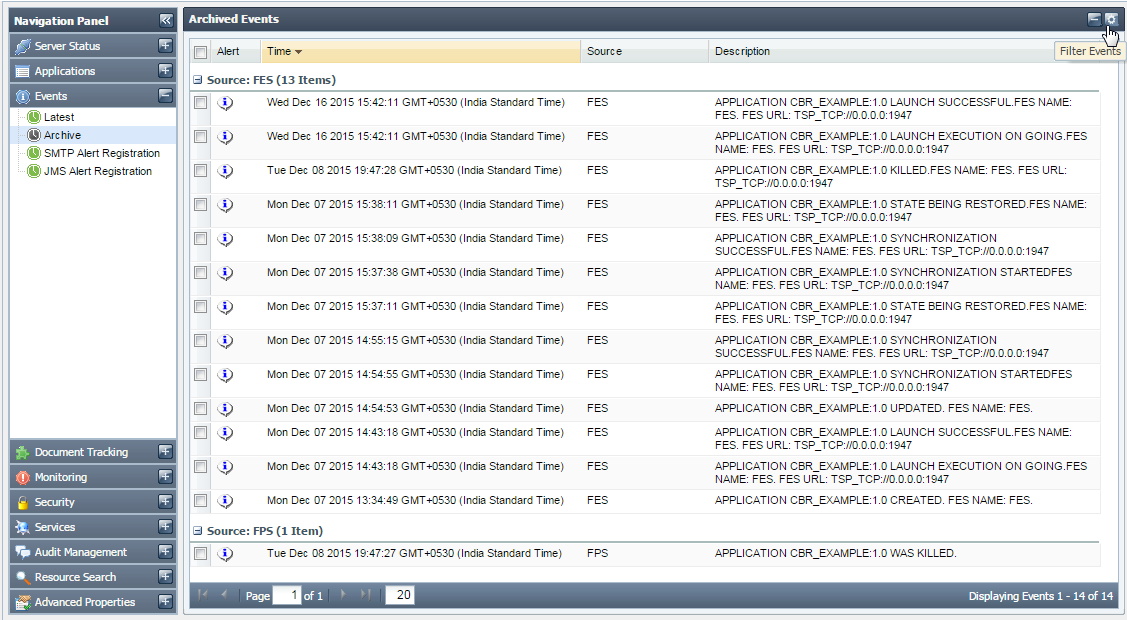Toggle the select-all checkbox in table header
This screenshot has width=1127, height=620.
pyautogui.click(x=201, y=52)
